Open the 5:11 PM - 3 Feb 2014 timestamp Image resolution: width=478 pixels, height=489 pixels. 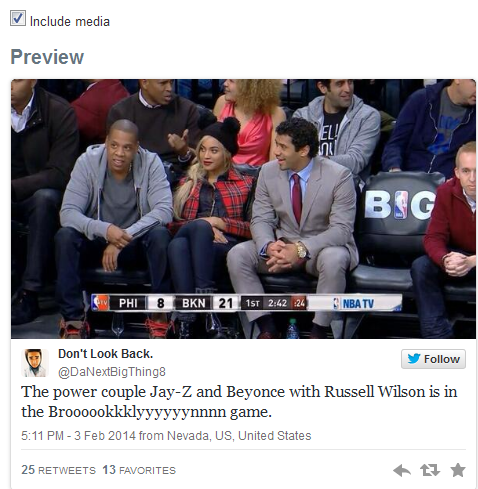coord(78,436)
